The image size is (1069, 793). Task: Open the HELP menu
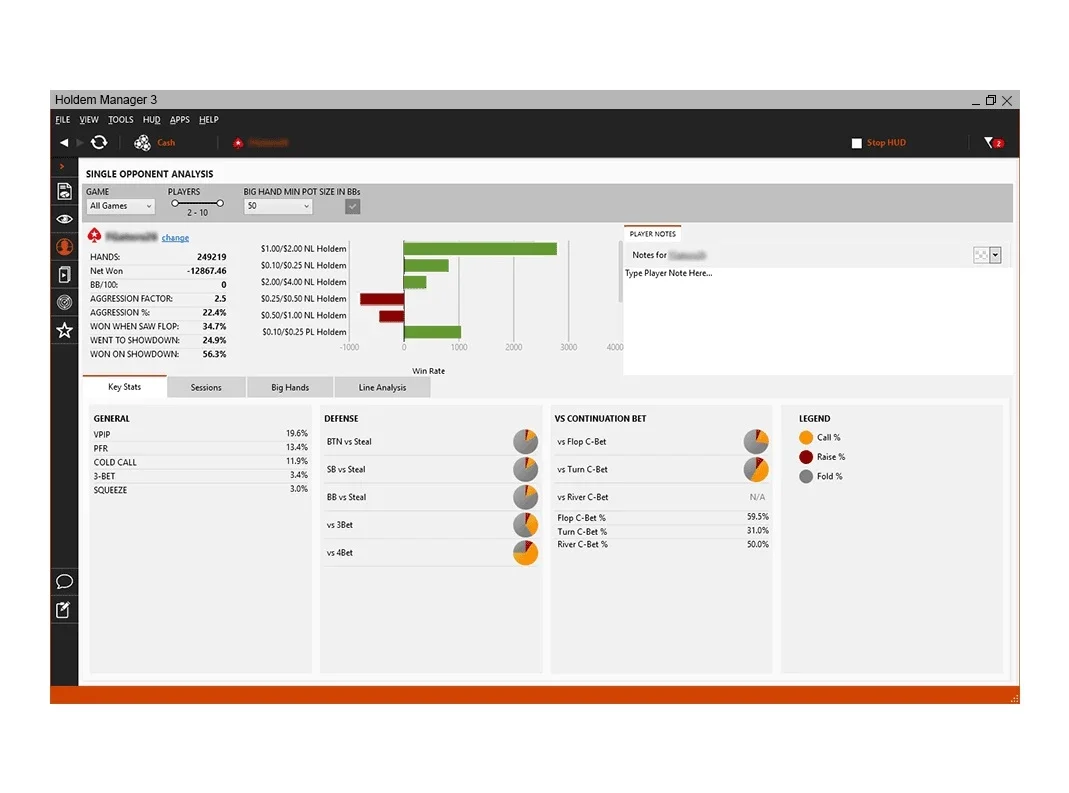pyautogui.click(x=209, y=119)
